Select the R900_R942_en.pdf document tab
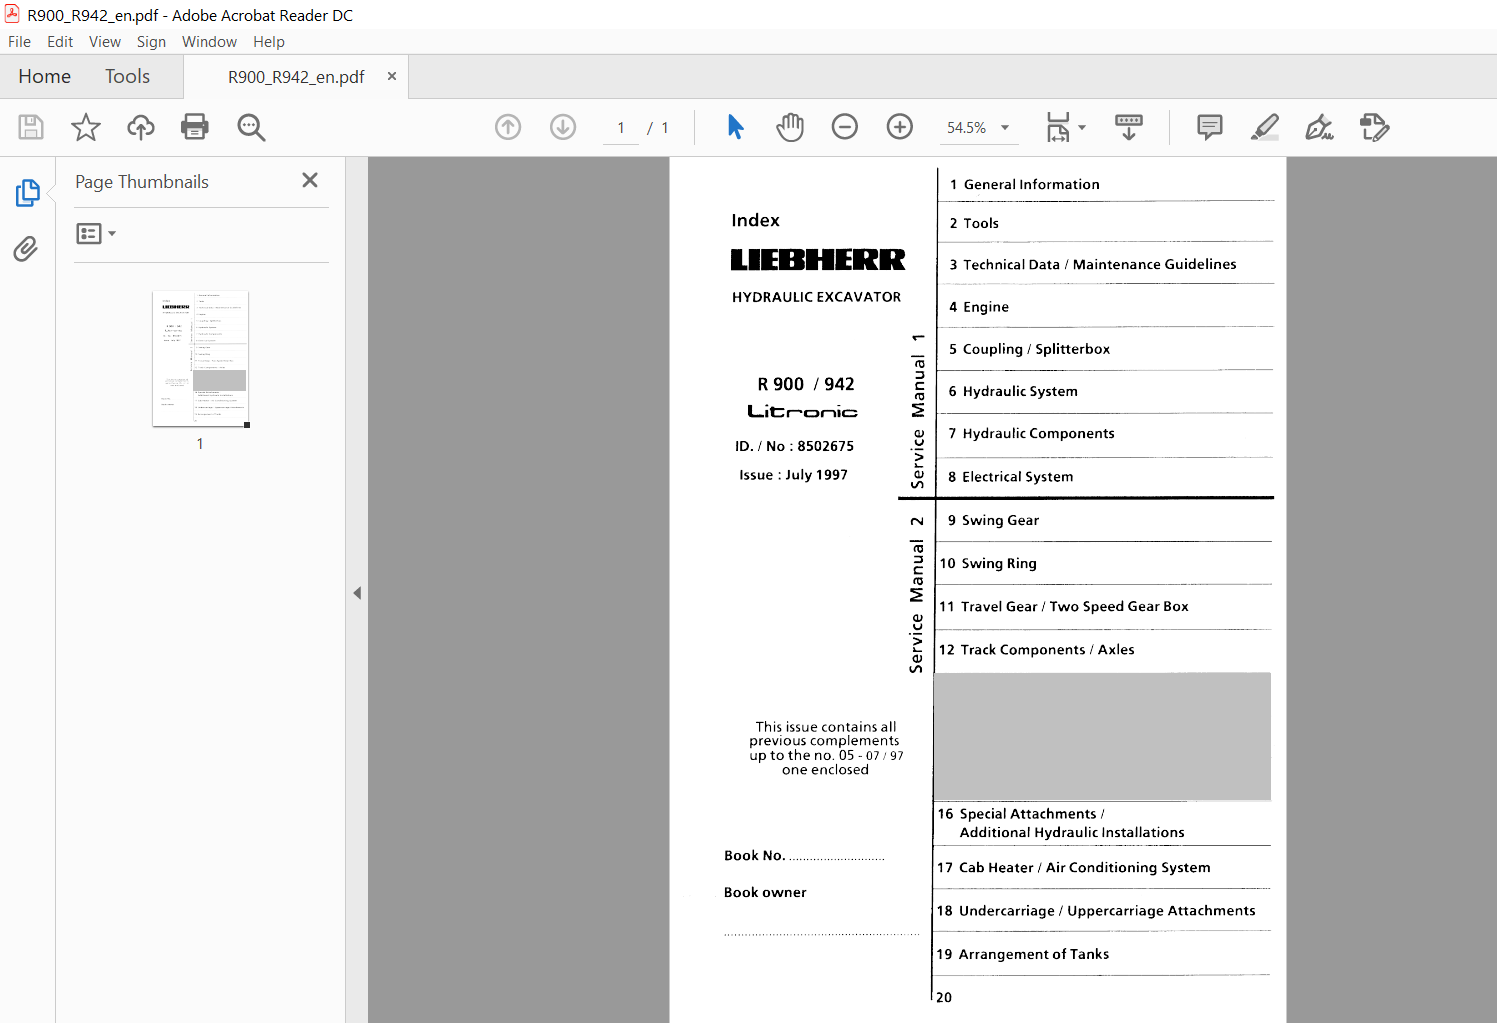This screenshot has width=1497, height=1023. 296,77
